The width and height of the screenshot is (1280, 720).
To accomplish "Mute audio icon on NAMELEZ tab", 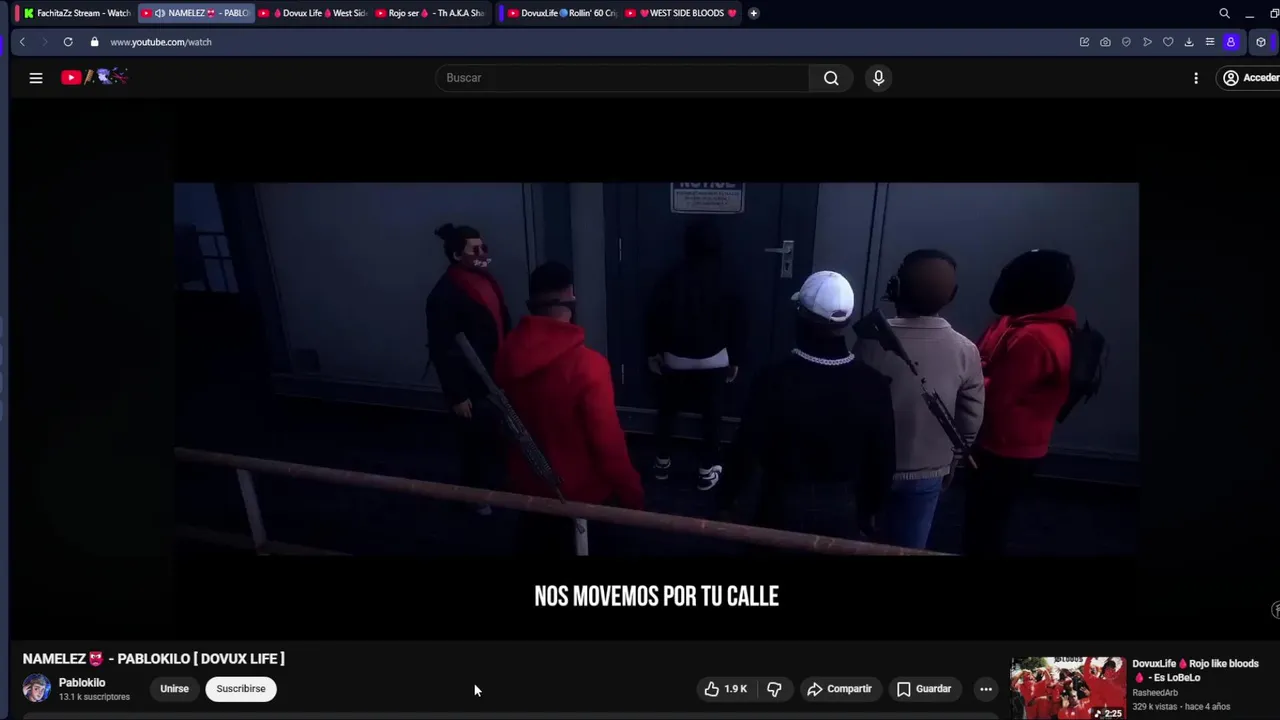I will [160, 13].
